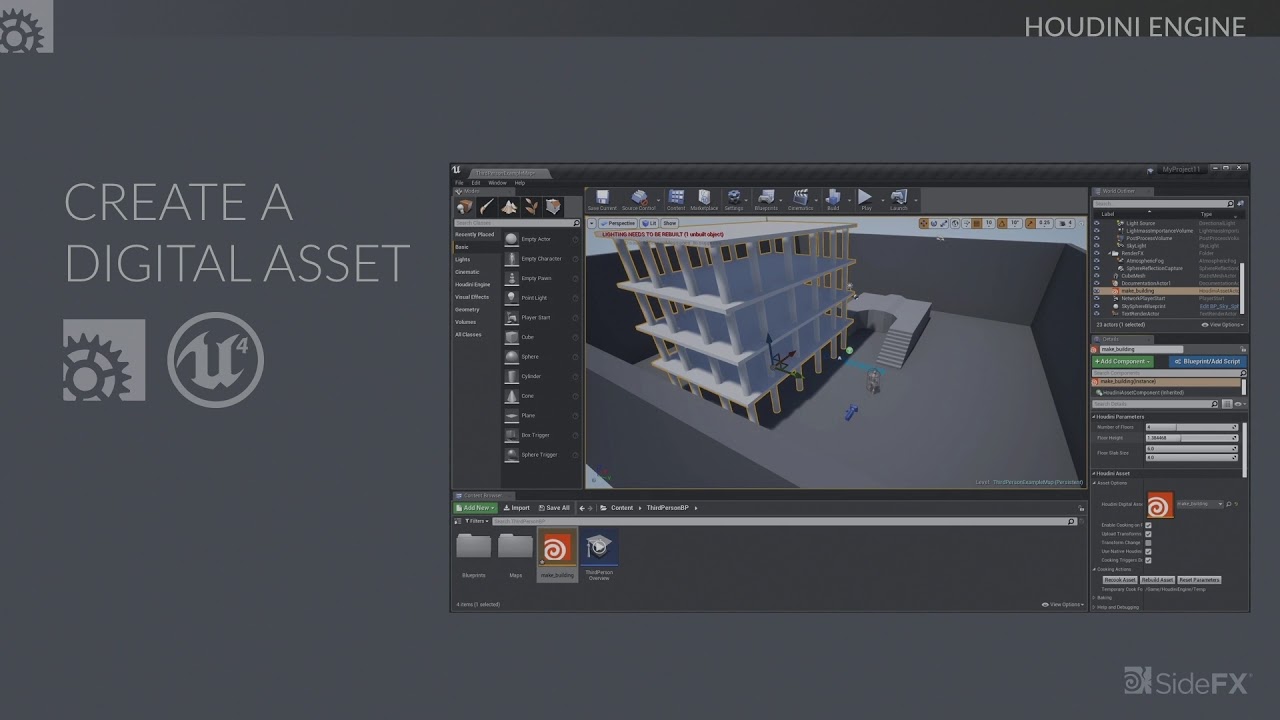The image size is (1280, 720).
Task: Toggle Transform Change checkbox
Action: (x=1148, y=543)
